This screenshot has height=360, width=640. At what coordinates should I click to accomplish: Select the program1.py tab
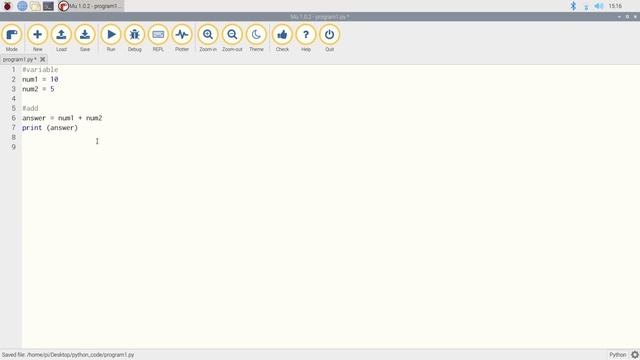coord(19,60)
